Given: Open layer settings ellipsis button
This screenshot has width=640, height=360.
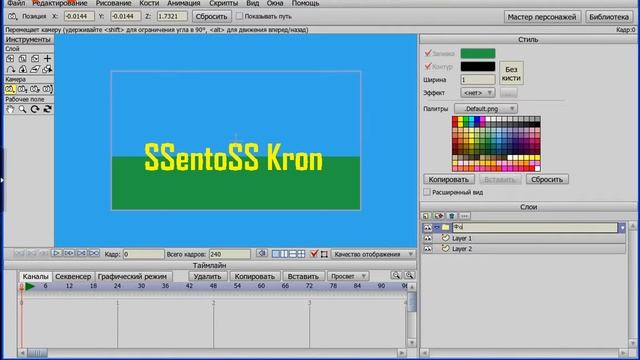Looking at the screenshot, I should pos(464,216).
